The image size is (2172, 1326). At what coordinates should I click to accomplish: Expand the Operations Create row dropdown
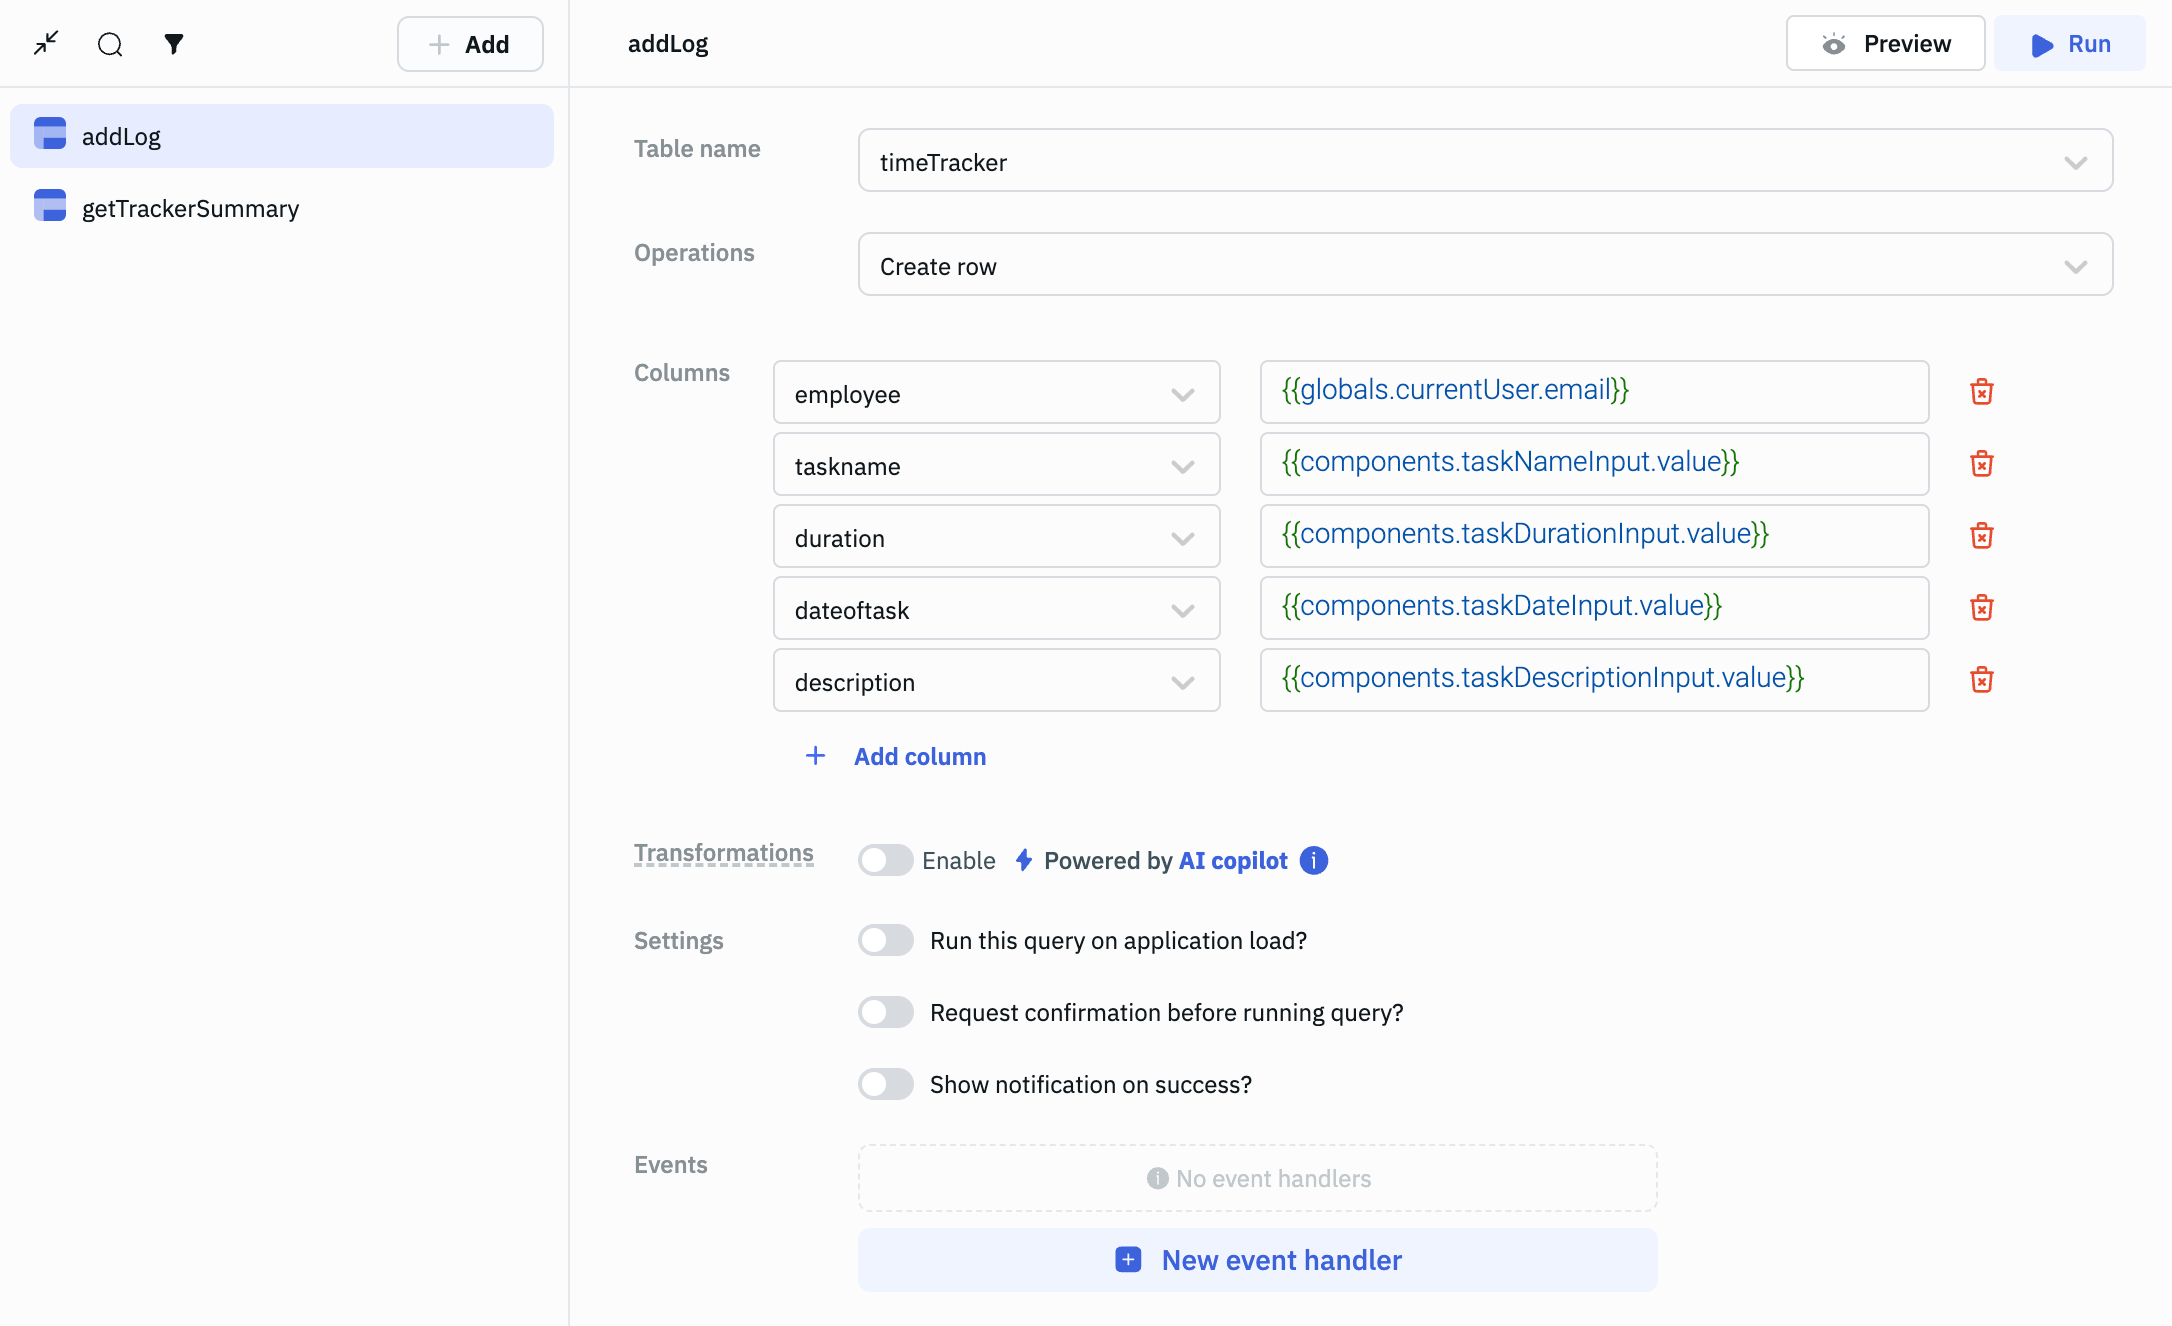coord(1484,265)
